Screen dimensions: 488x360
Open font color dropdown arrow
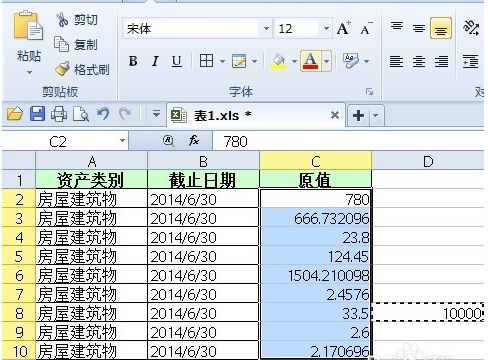(326, 61)
